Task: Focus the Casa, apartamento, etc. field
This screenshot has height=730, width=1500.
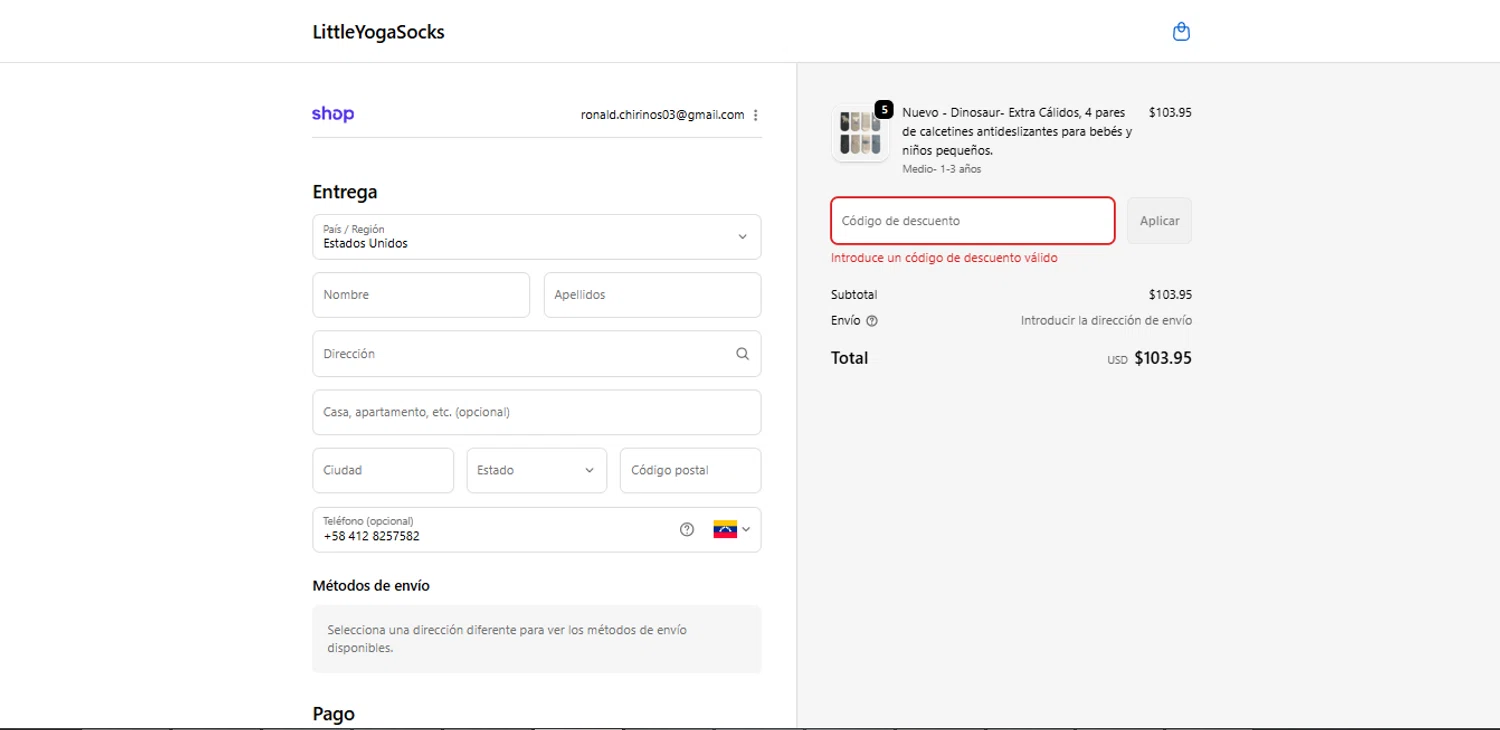Action: click(x=537, y=412)
